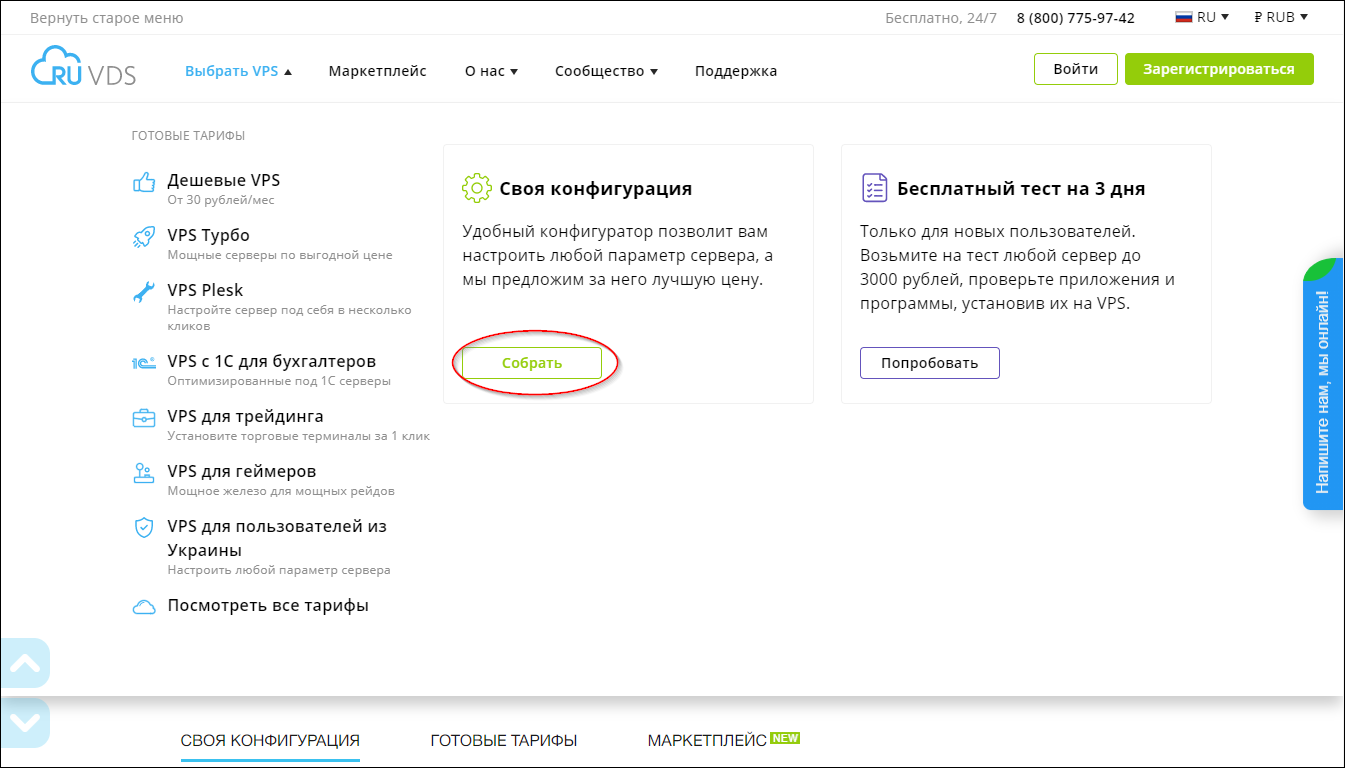
Task: Open the Напишите нам, мы онлайн chat tab
Action: (x=1323, y=384)
